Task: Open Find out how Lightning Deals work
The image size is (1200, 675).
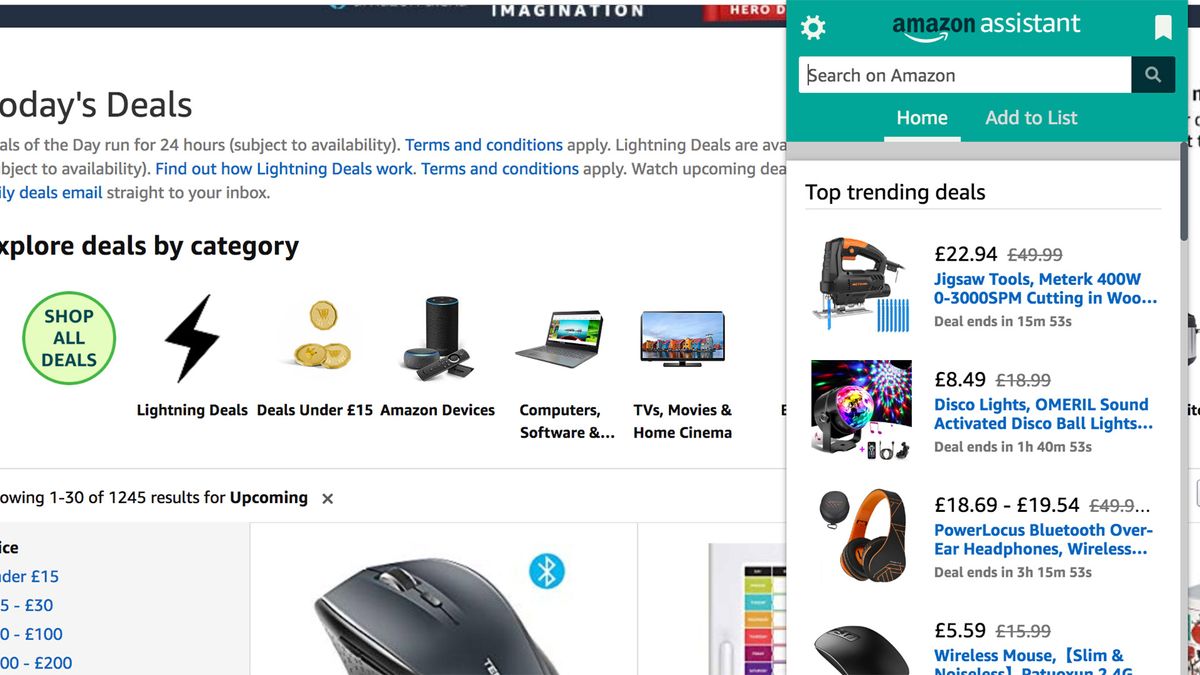Action: coord(284,169)
